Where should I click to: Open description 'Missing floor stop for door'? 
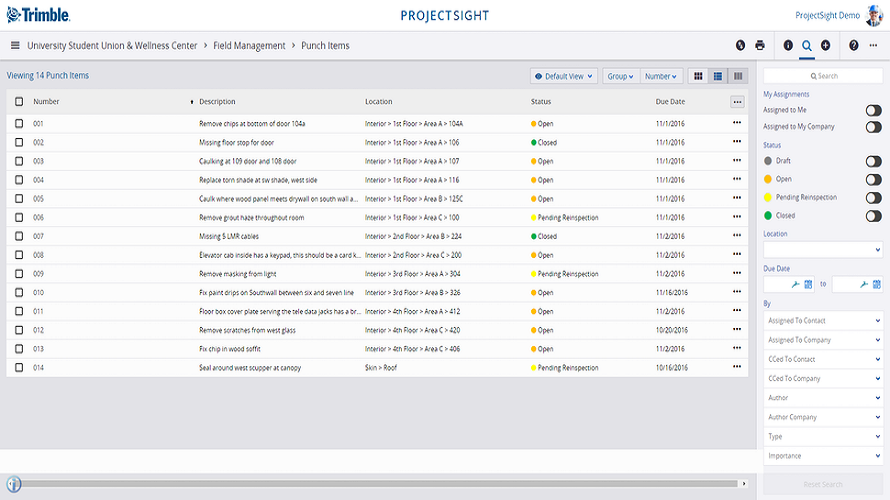[x=236, y=142]
